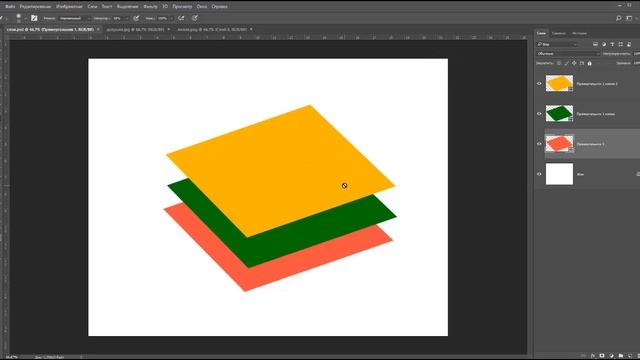Open the layer filter kind dropdown
This screenshot has height=360, width=640.
pos(557,44)
